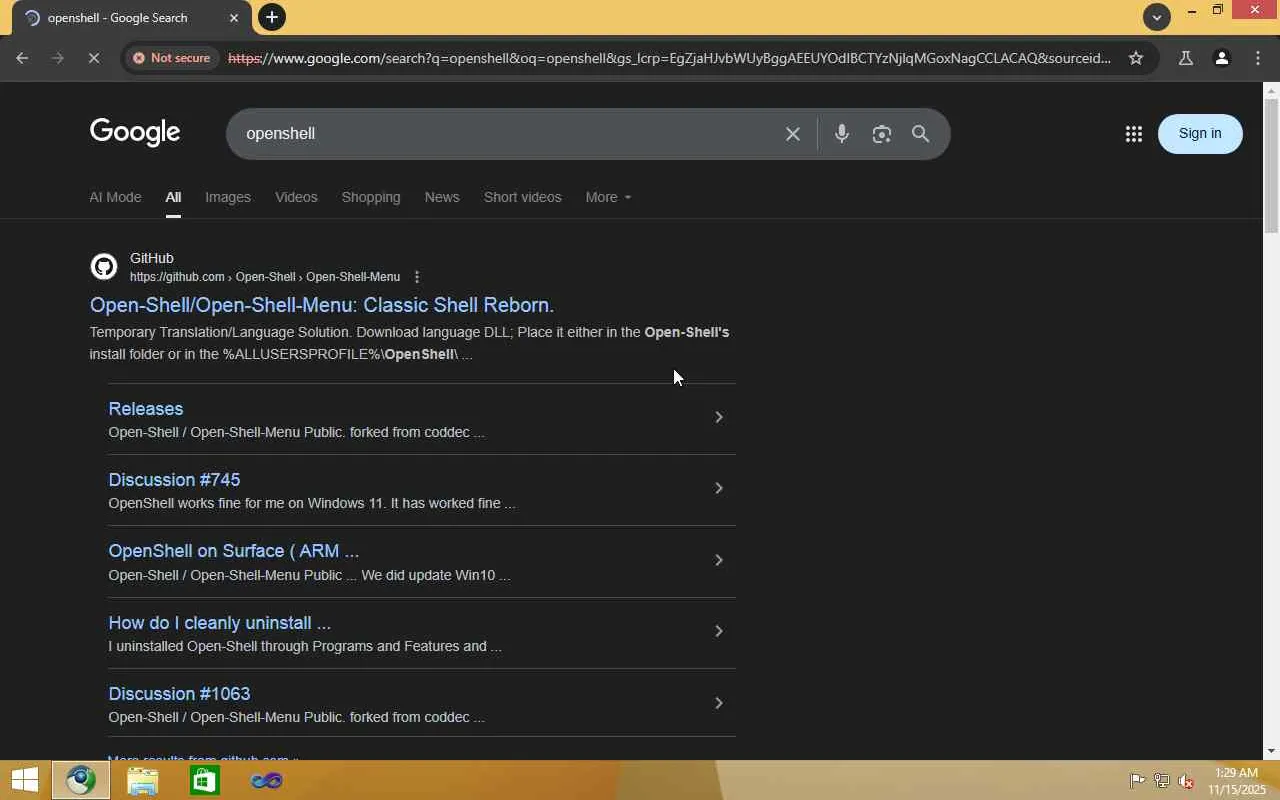Image resolution: width=1280 pixels, height=800 pixels.
Task: Go back to the previous page
Action: tap(22, 58)
